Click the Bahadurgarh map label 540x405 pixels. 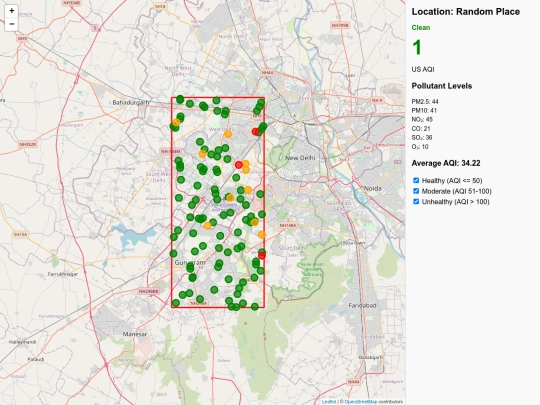tap(131, 102)
